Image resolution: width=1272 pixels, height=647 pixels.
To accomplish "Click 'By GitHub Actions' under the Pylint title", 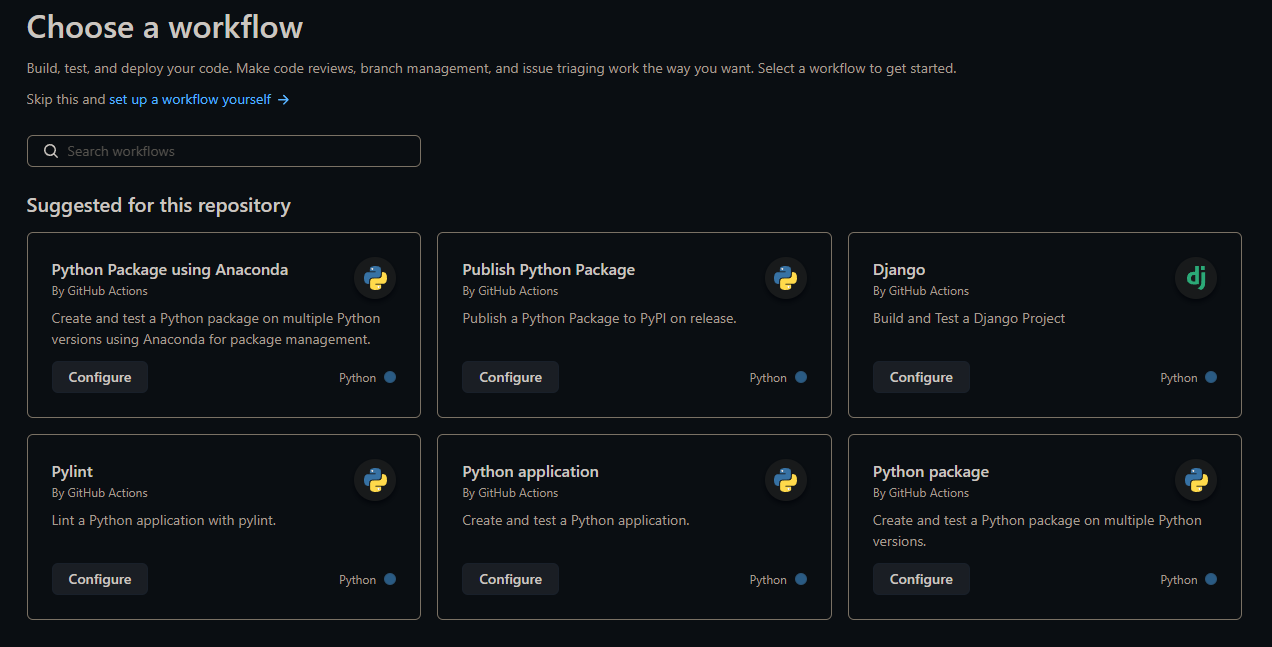I will tap(100, 493).
